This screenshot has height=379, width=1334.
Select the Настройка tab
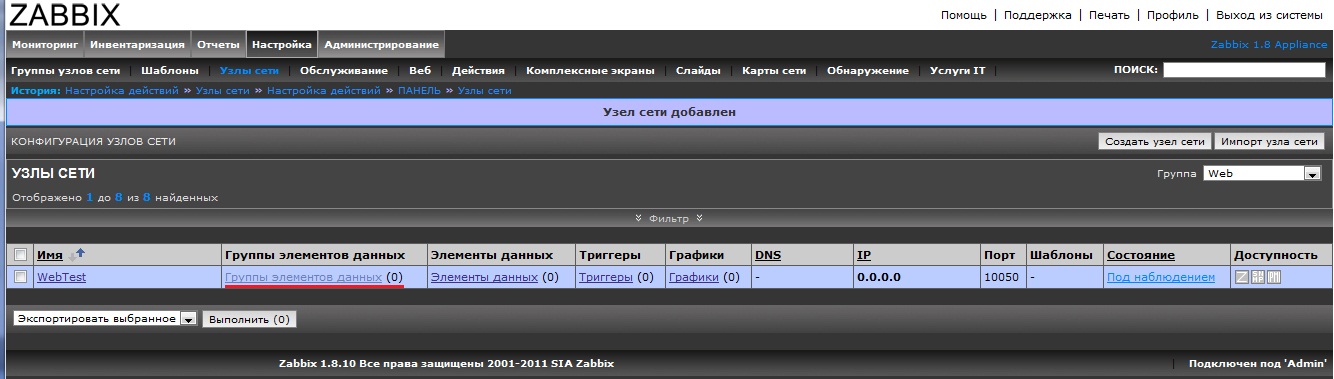coord(282,45)
